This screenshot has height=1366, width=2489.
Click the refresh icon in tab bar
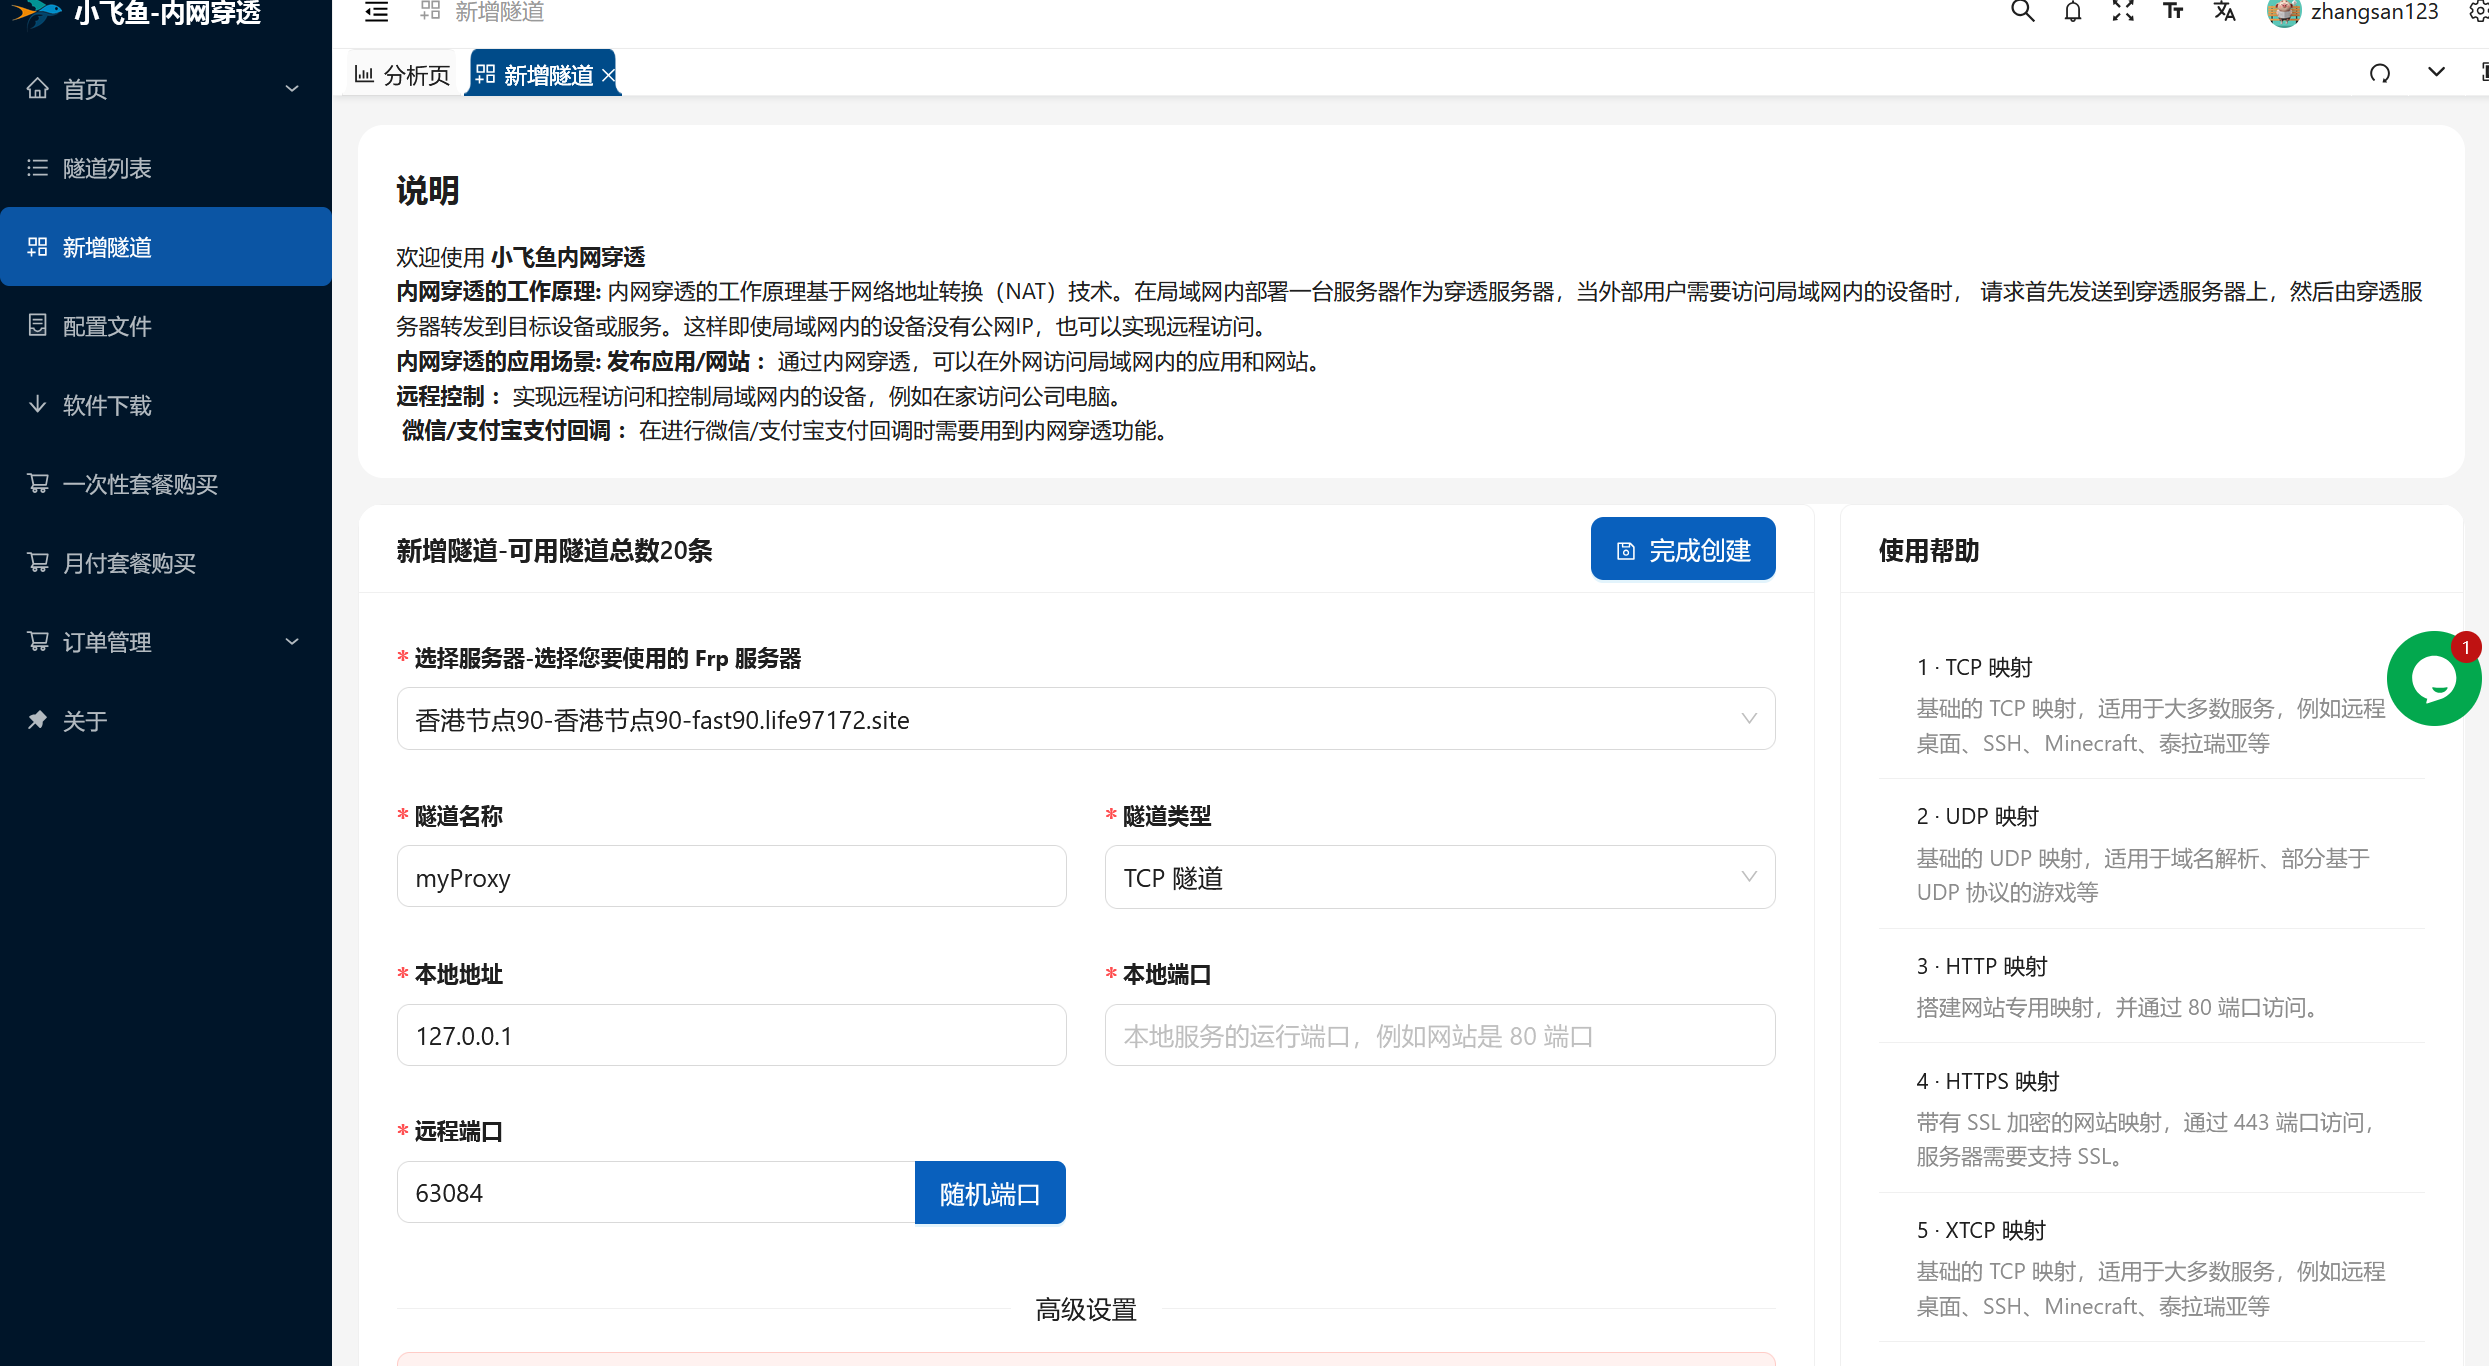pos(2380,73)
